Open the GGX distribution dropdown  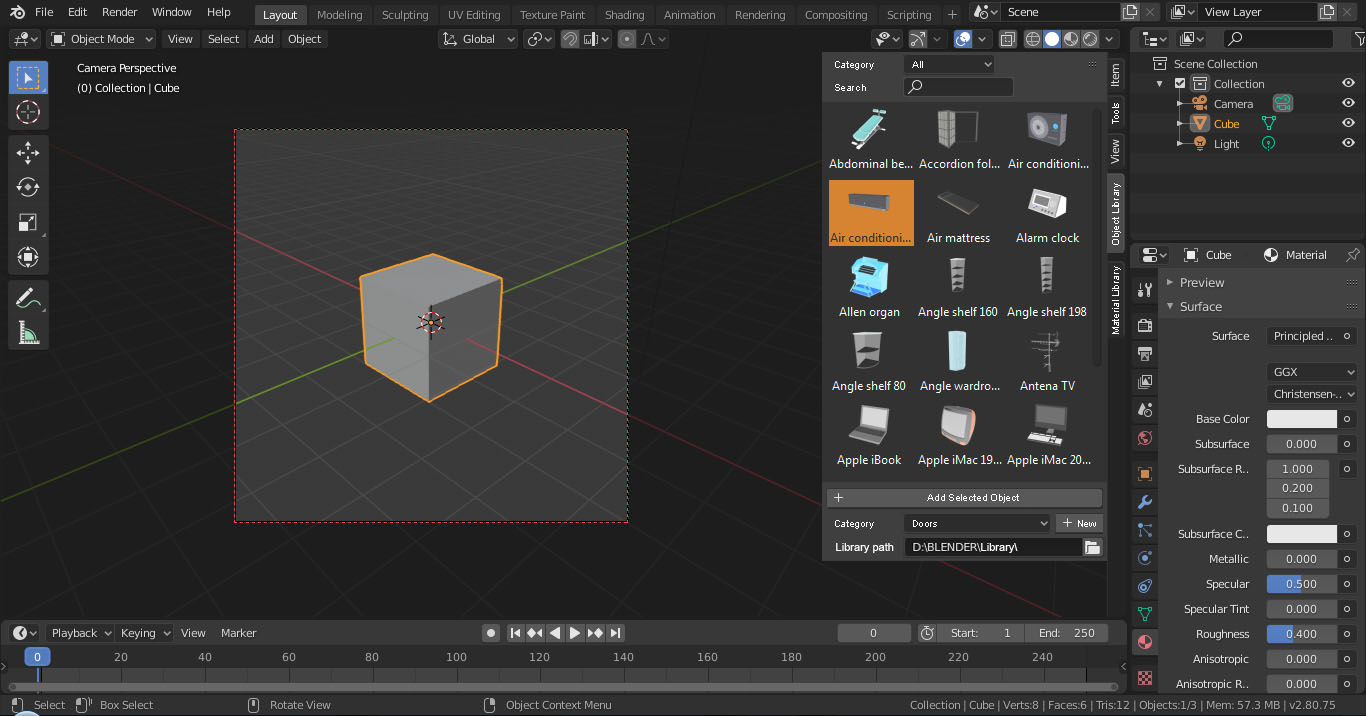pyautogui.click(x=1311, y=371)
